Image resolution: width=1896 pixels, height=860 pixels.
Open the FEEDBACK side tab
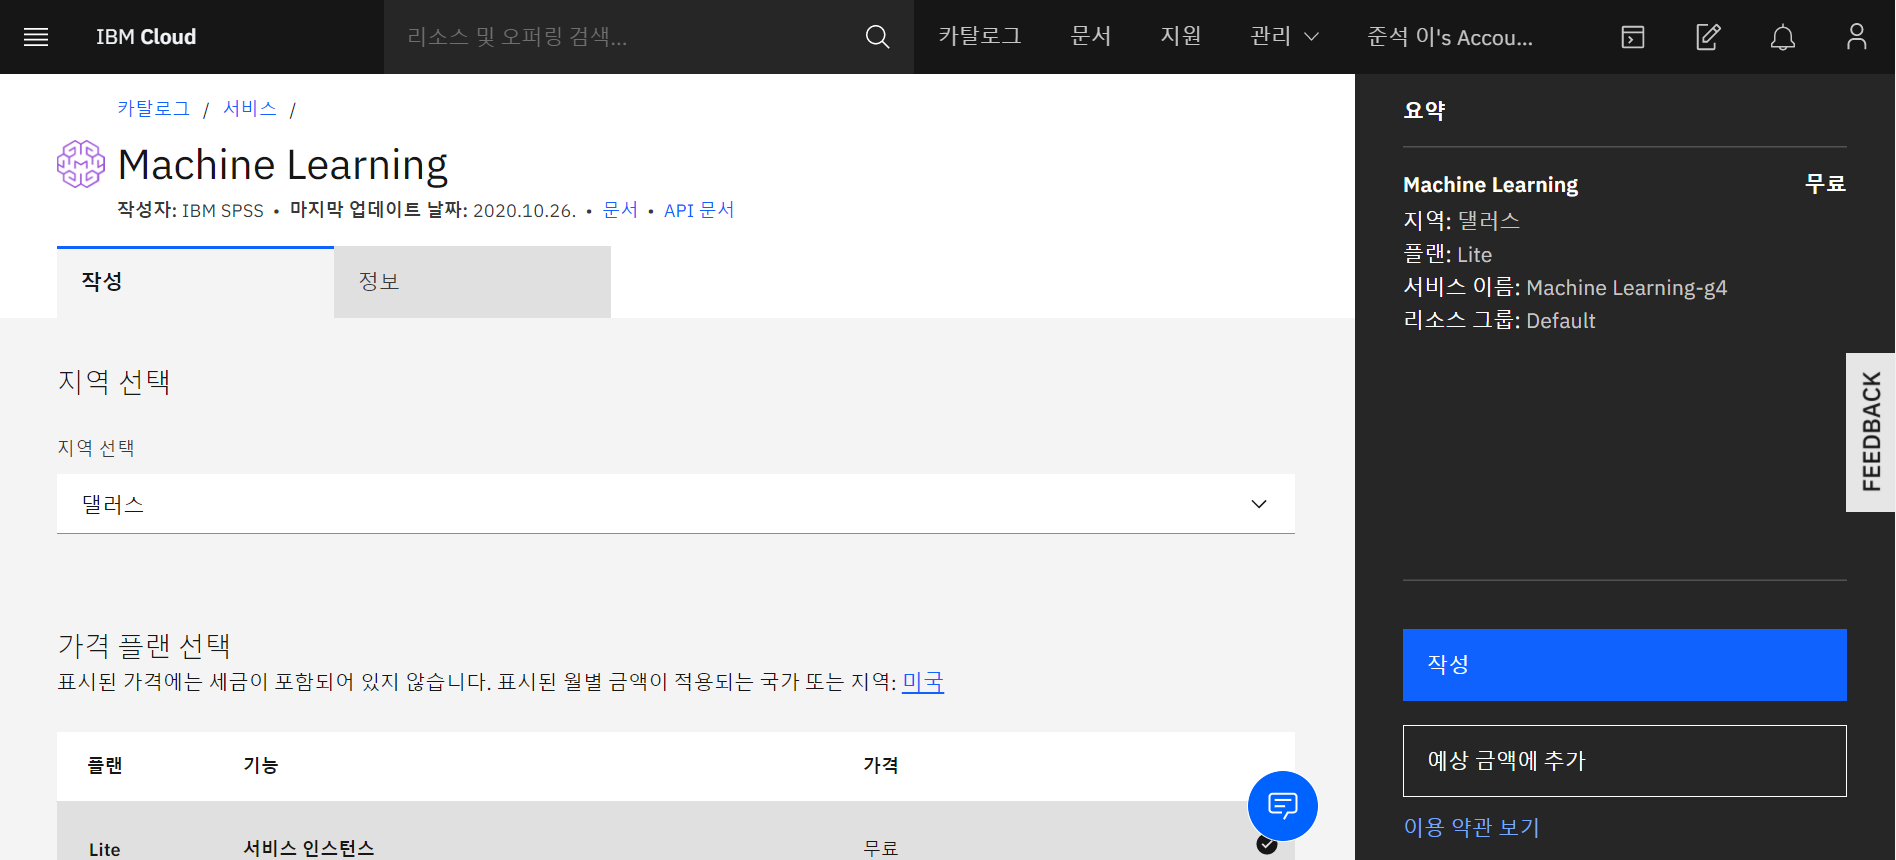[x=1870, y=432]
